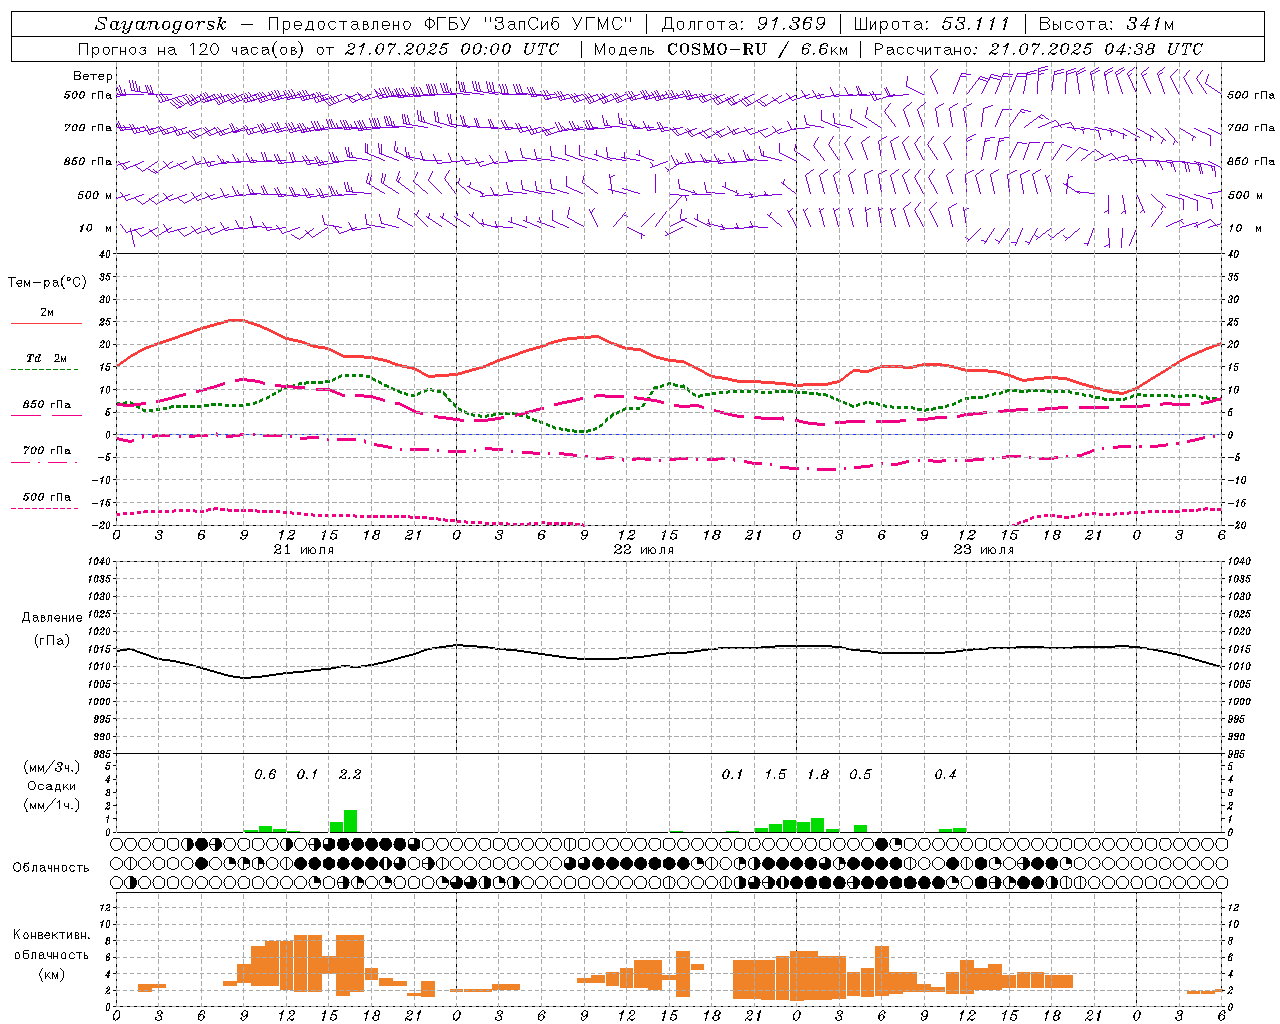Screen dimensions: 1280x1024
Task: Click the '(мм/1ч.)' precipitation unit label
Action: pos(51,805)
